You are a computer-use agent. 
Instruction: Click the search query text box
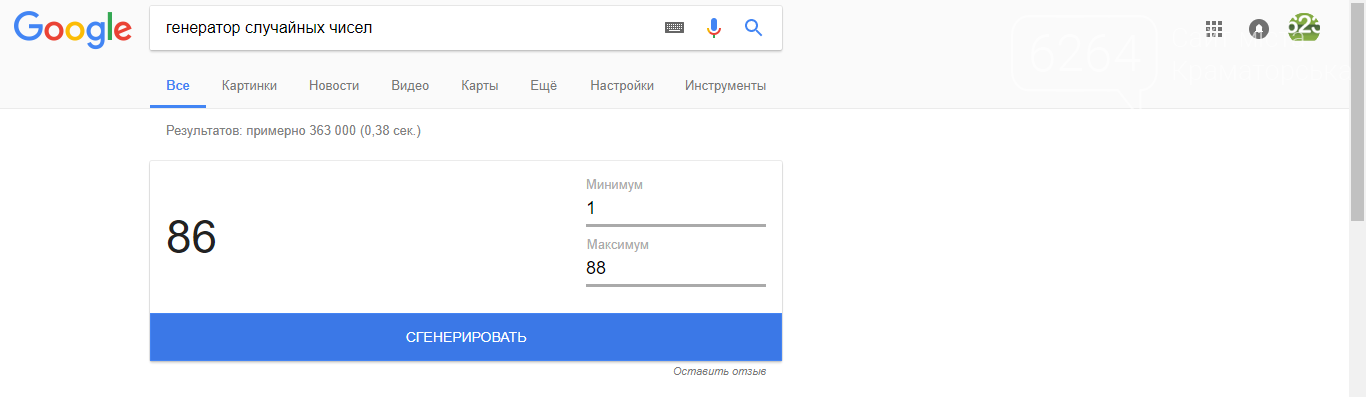(400, 28)
